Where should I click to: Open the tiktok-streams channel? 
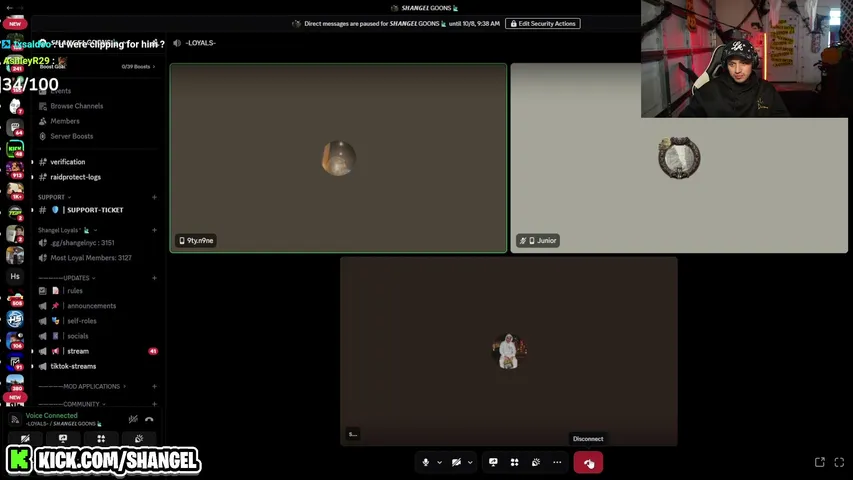tap(73, 366)
